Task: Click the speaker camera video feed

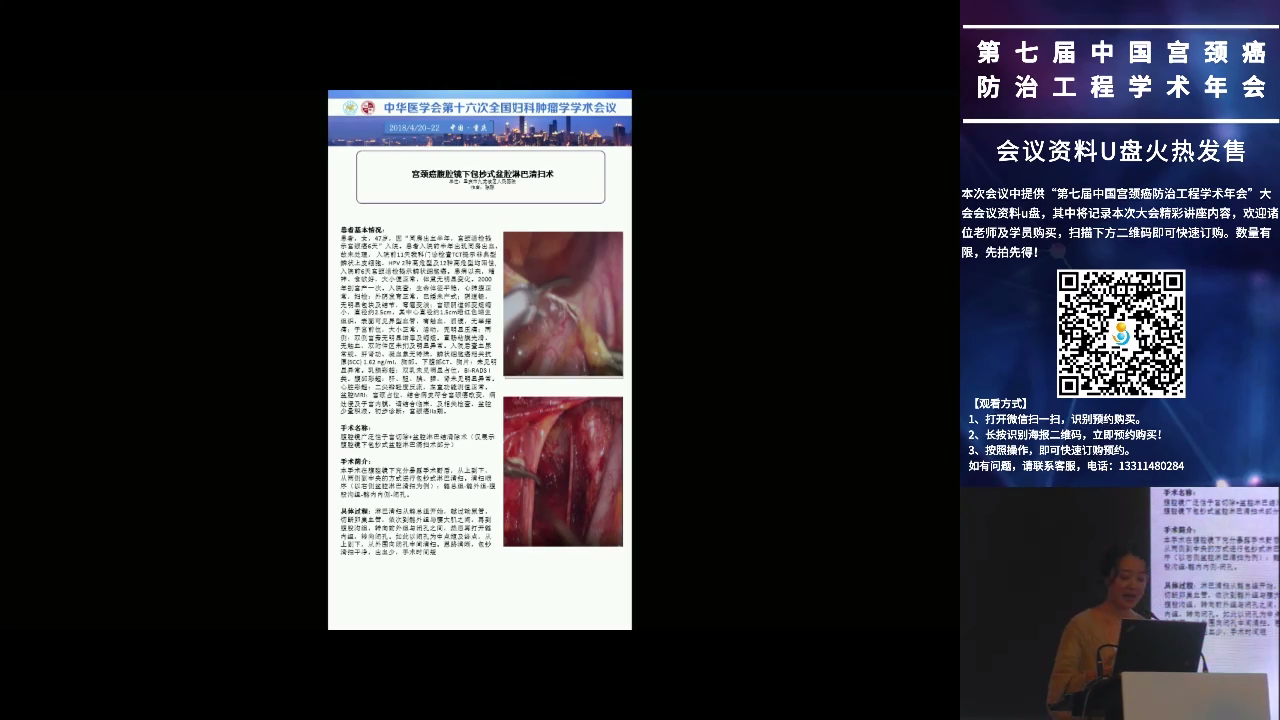Action: (x=1120, y=603)
